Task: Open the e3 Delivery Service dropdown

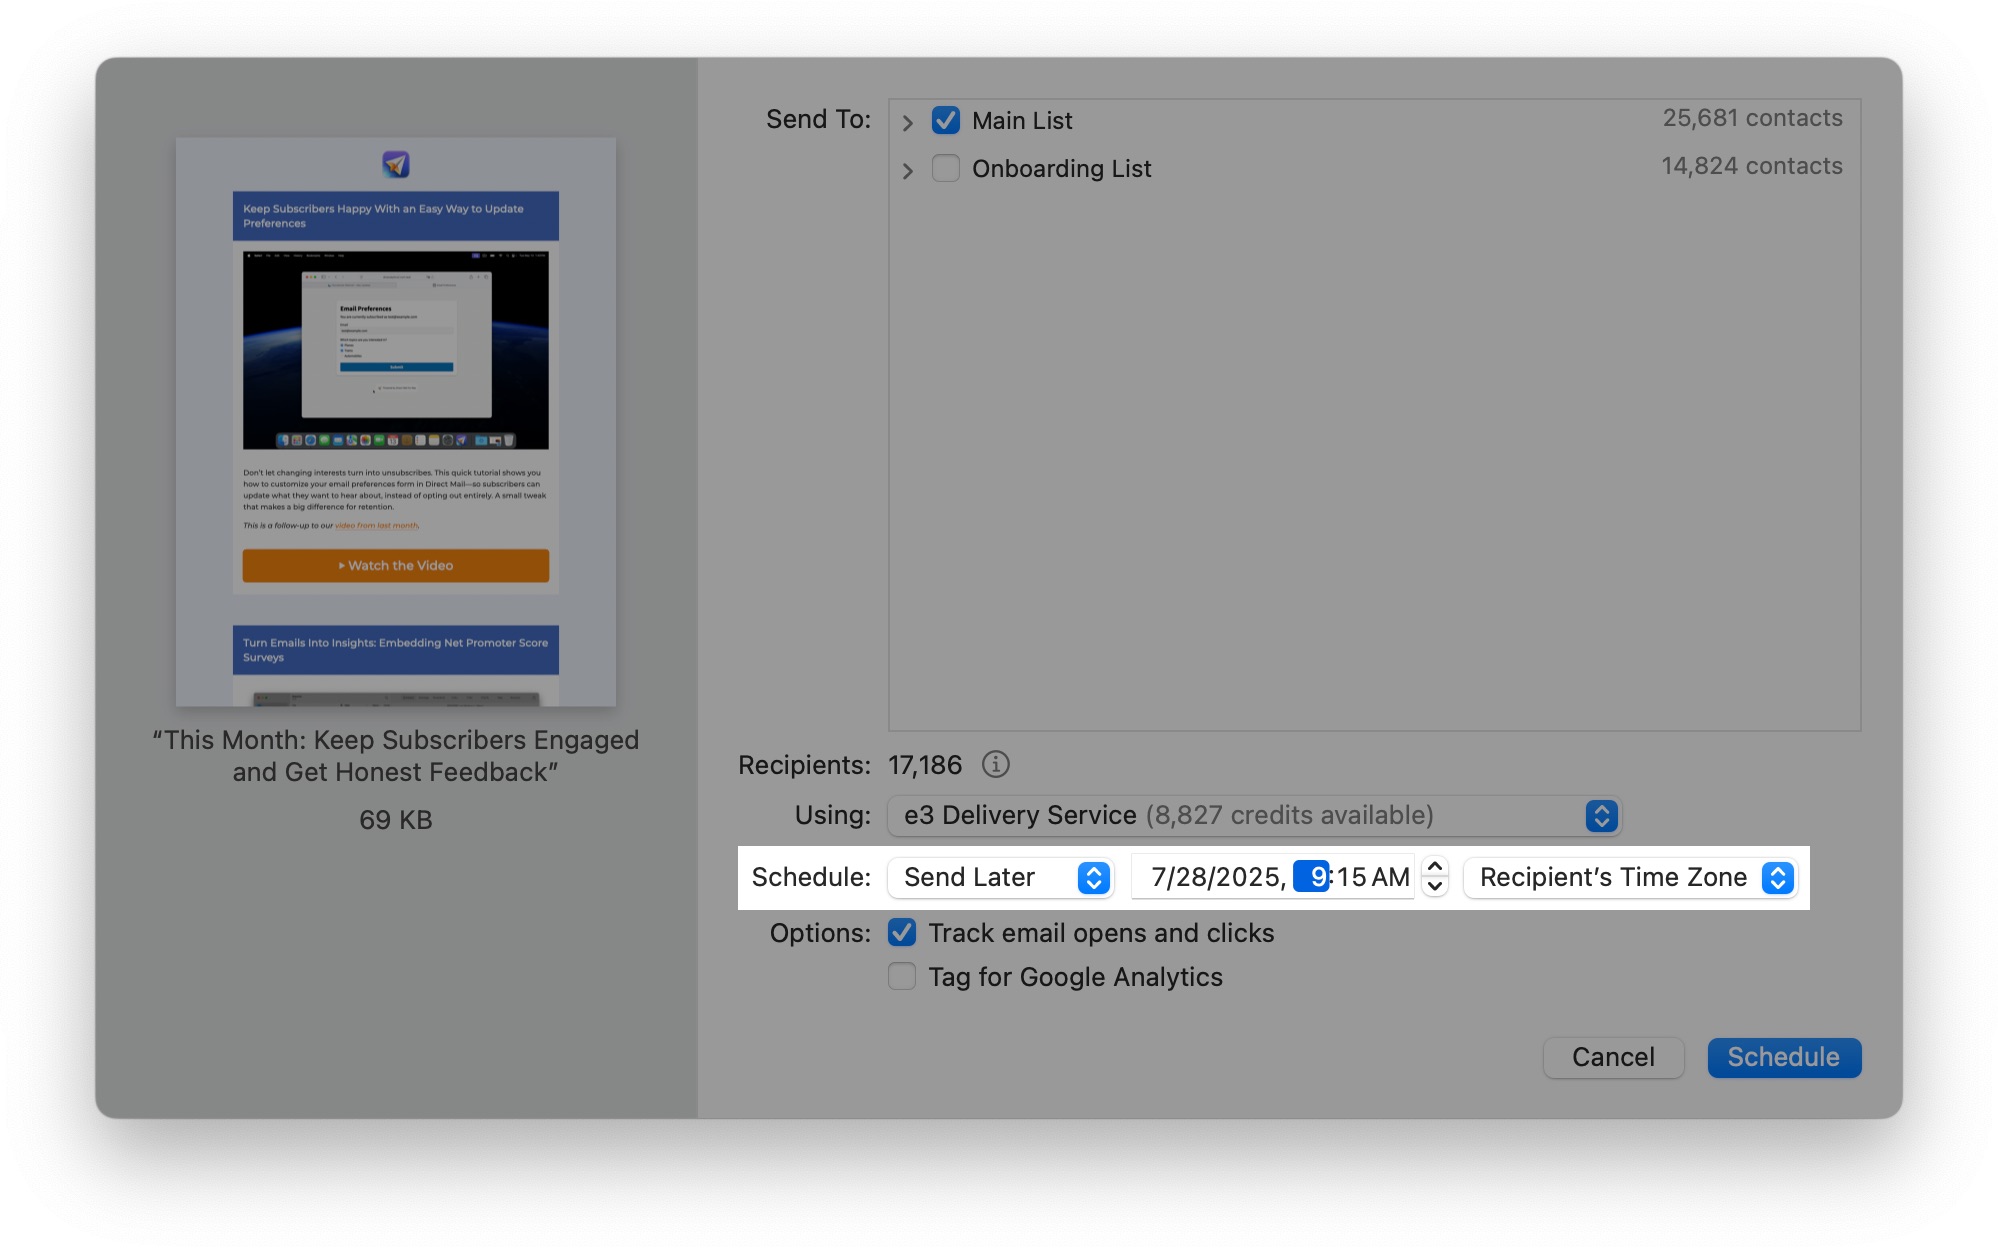Action: [x=1254, y=816]
